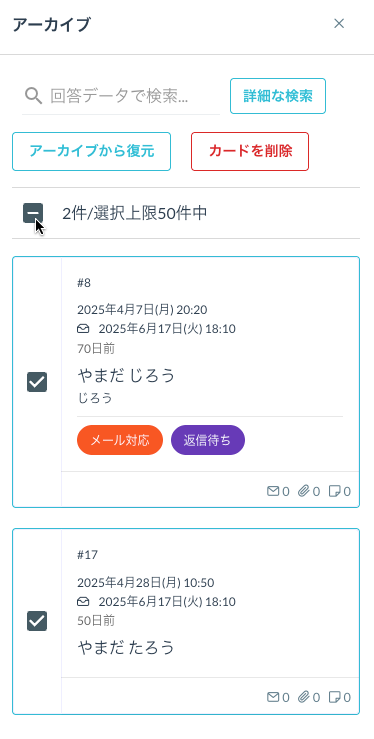Screen dimensions: 374x739
Task: Uncheck card #17 checkbox
Action: click(37, 621)
